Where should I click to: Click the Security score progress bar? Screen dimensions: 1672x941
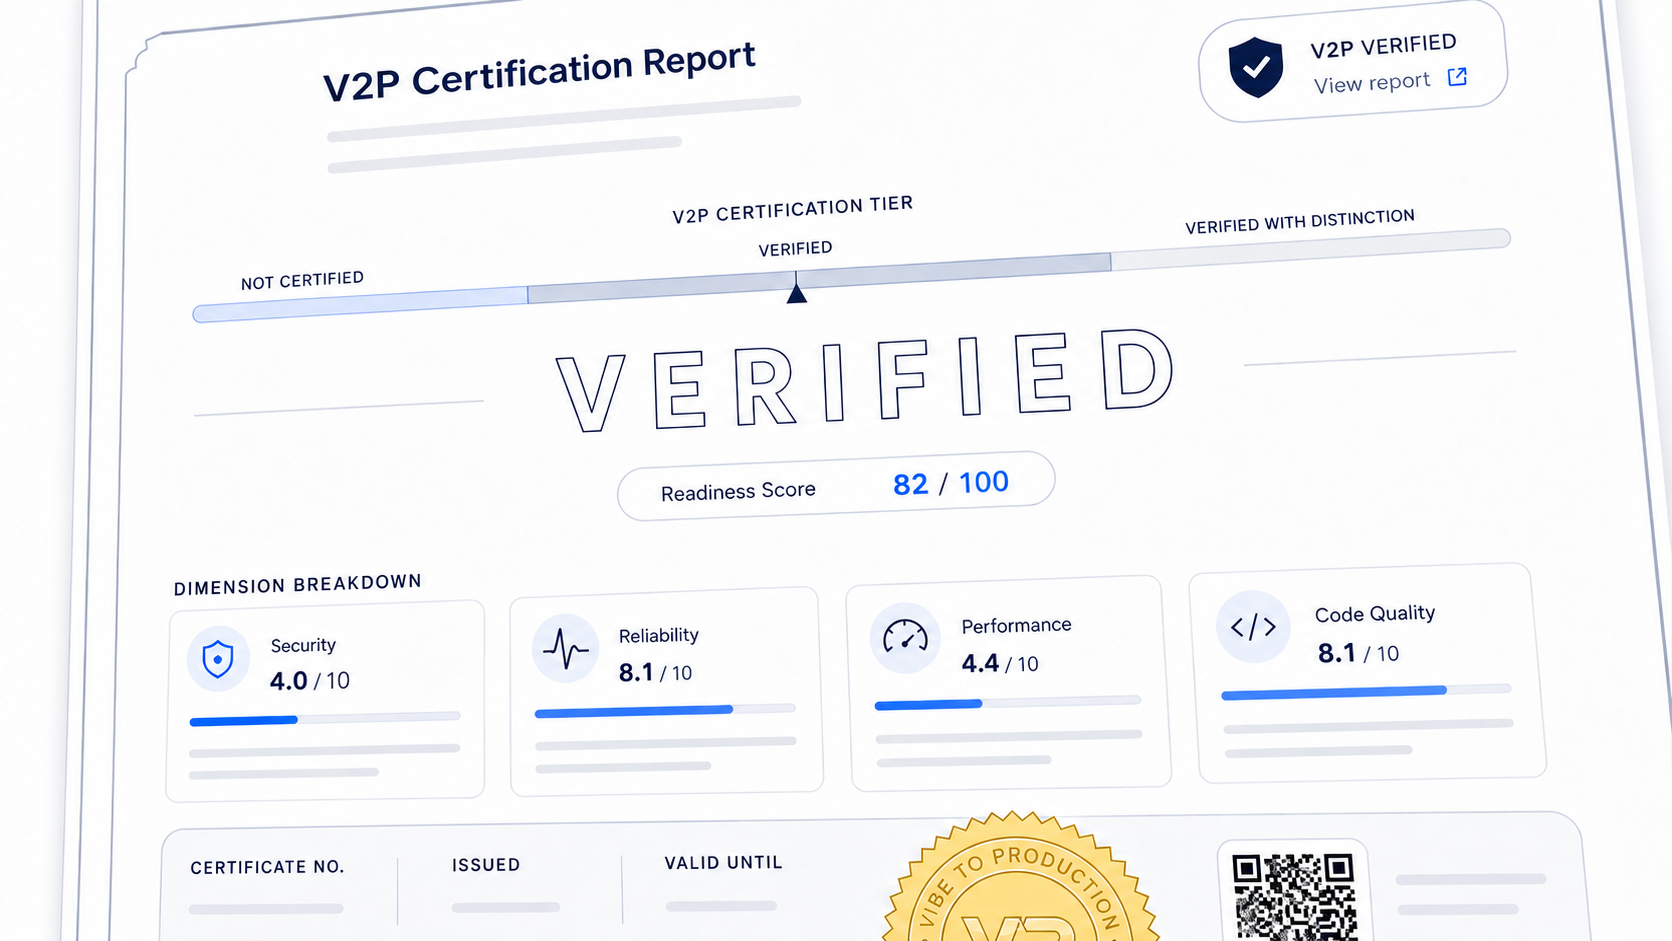325,718
